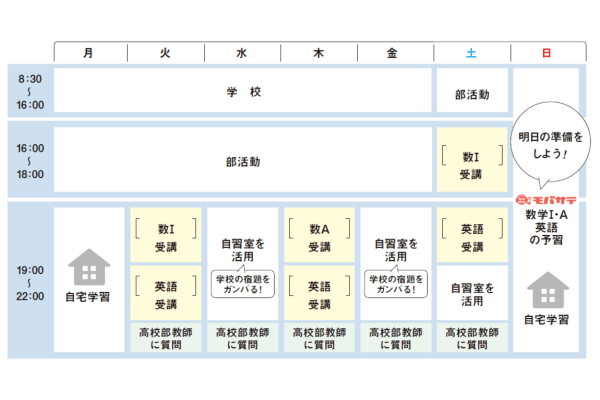The width and height of the screenshot is (600, 400).
Task: Click the 学校 block spanning weekdays
Action: [x=243, y=92]
